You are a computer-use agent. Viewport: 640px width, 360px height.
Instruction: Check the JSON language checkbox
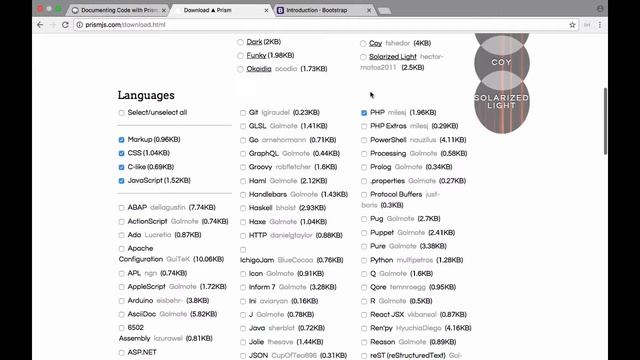click(243, 356)
